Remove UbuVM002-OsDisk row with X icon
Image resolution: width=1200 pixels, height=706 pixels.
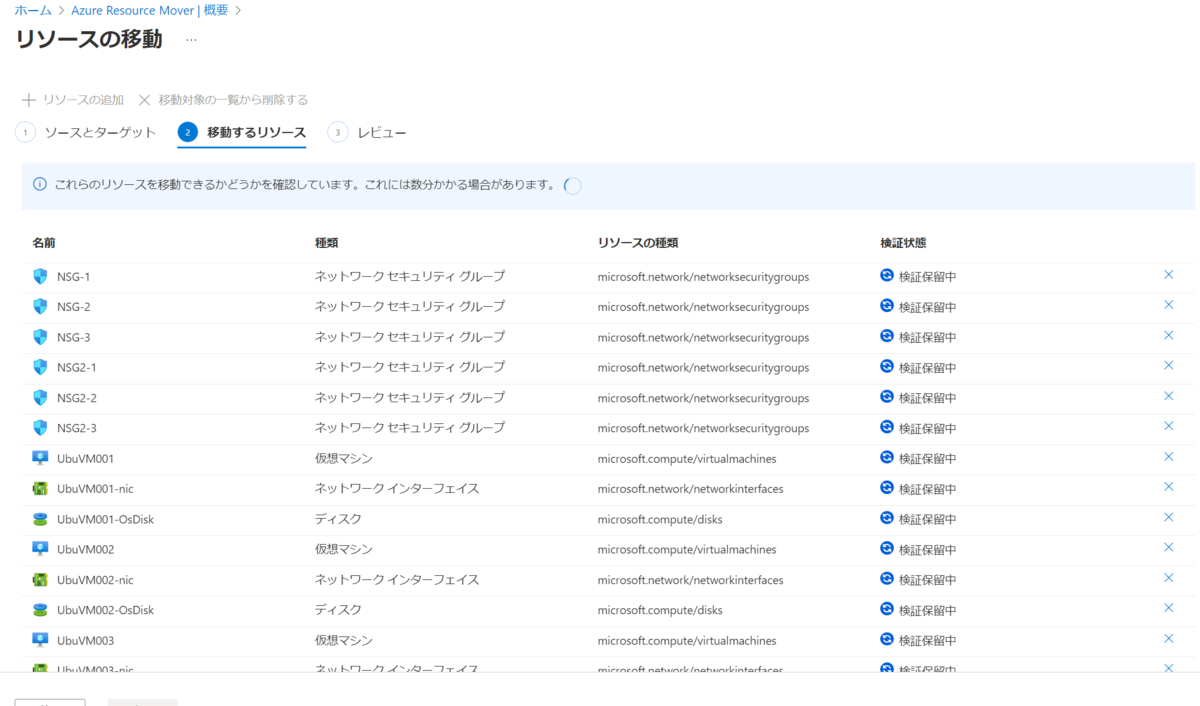(x=1168, y=608)
